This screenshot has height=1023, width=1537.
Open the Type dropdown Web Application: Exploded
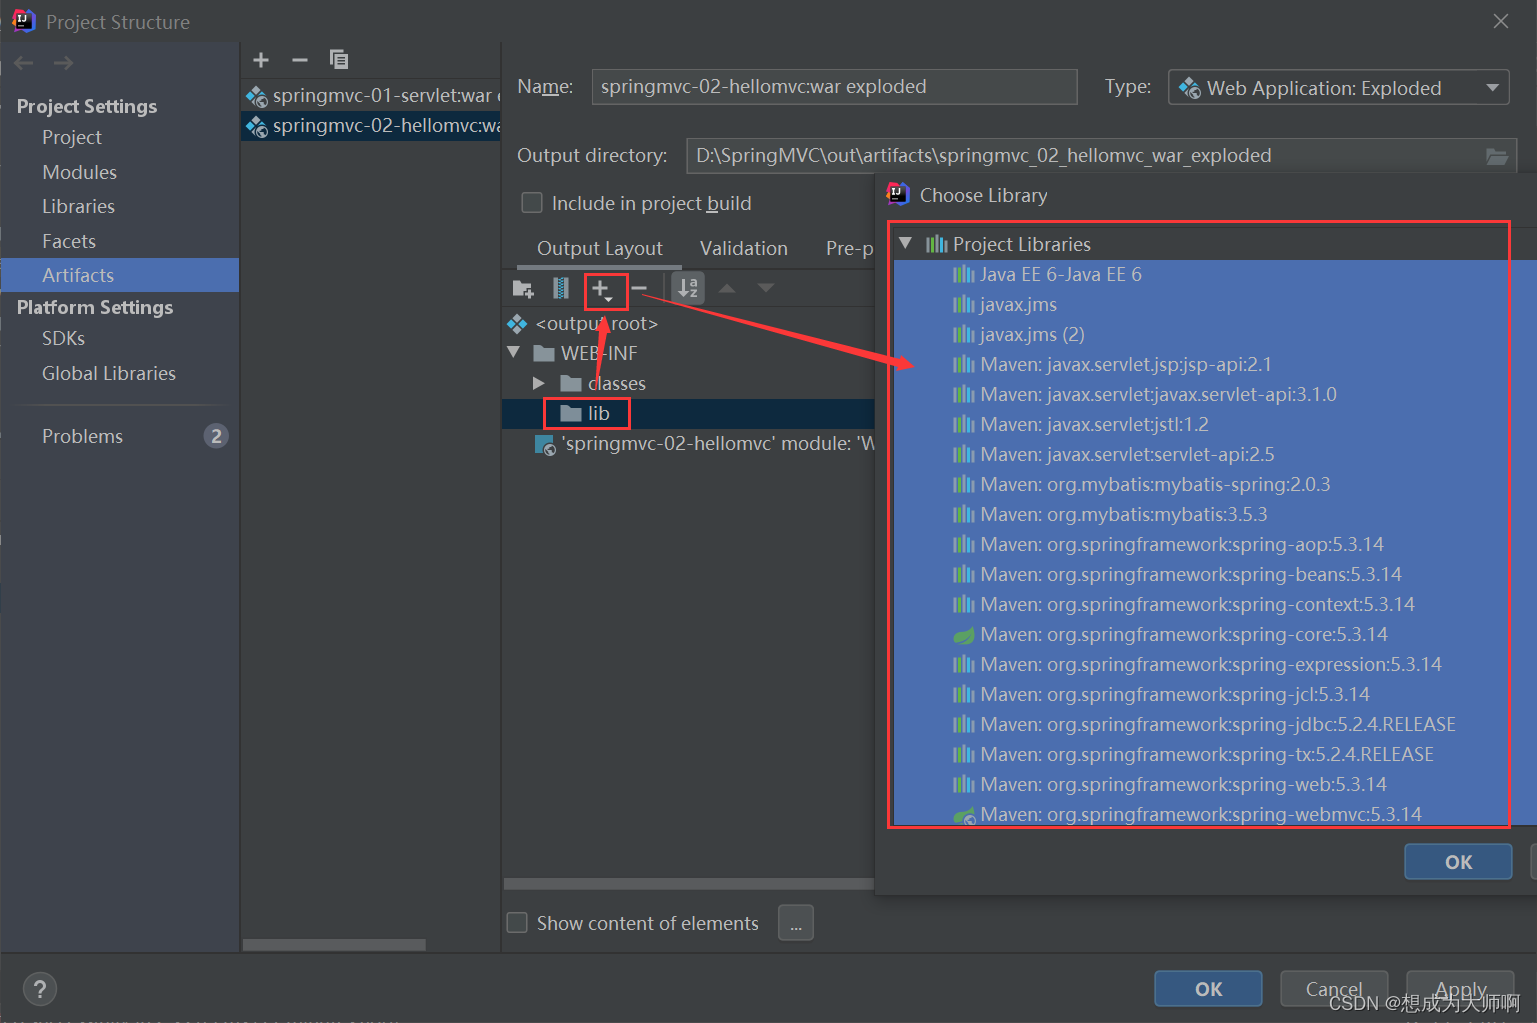(x=1338, y=88)
